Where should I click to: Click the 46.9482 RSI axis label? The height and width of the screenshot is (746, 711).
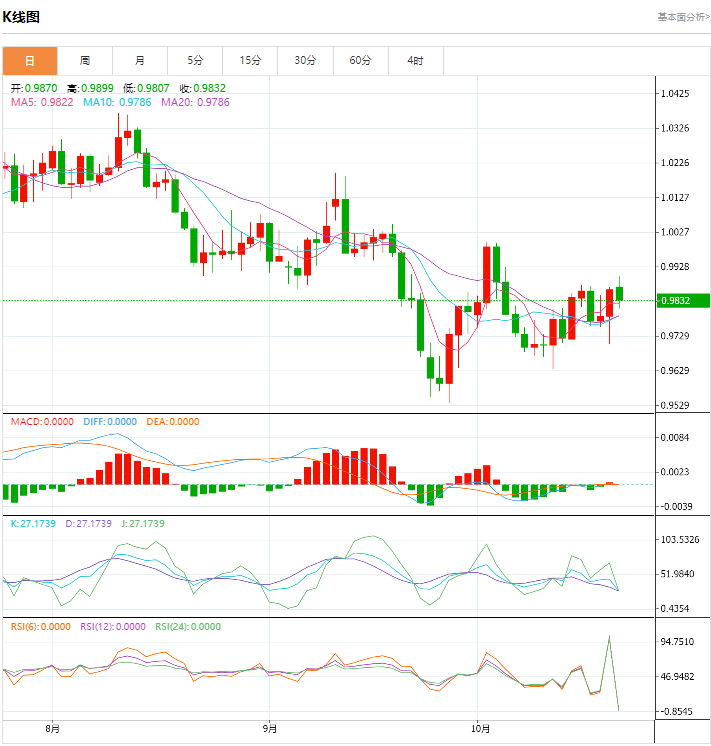pos(678,677)
